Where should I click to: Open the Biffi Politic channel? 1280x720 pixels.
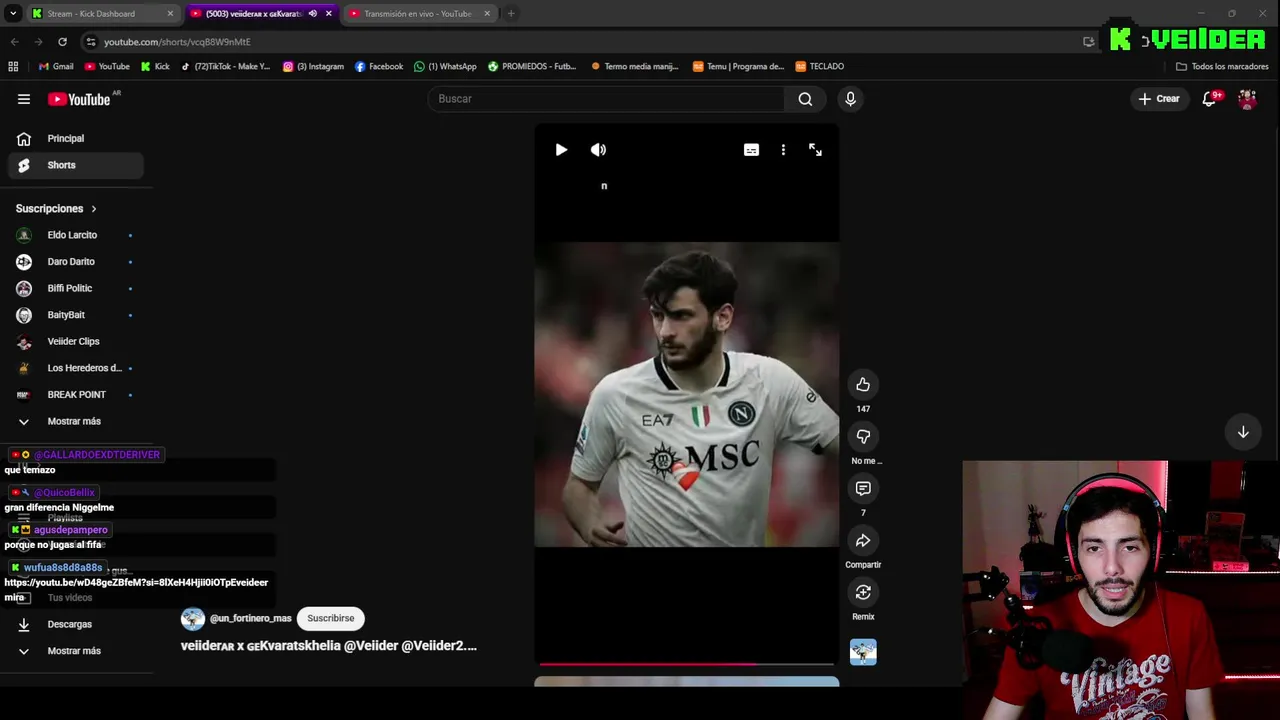76,288
